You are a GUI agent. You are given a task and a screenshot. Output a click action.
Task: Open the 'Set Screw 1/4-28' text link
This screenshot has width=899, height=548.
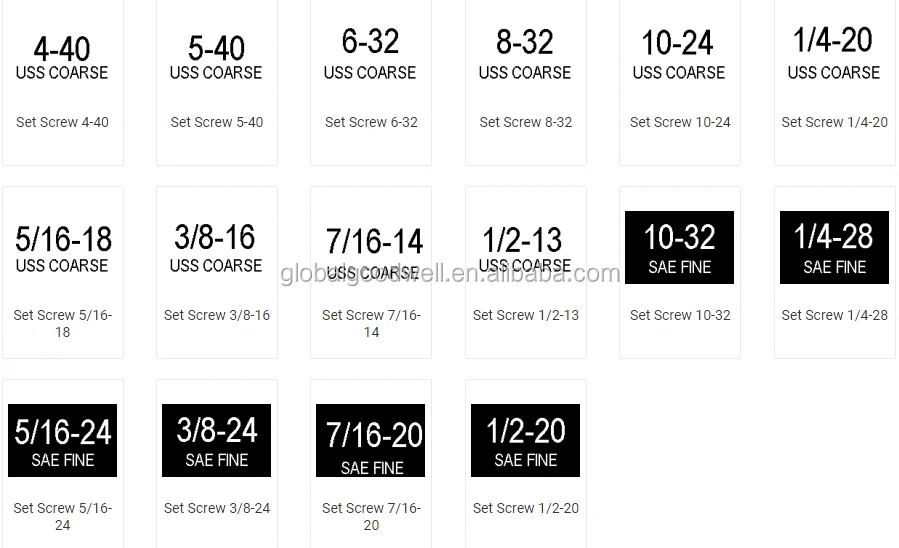834,315
